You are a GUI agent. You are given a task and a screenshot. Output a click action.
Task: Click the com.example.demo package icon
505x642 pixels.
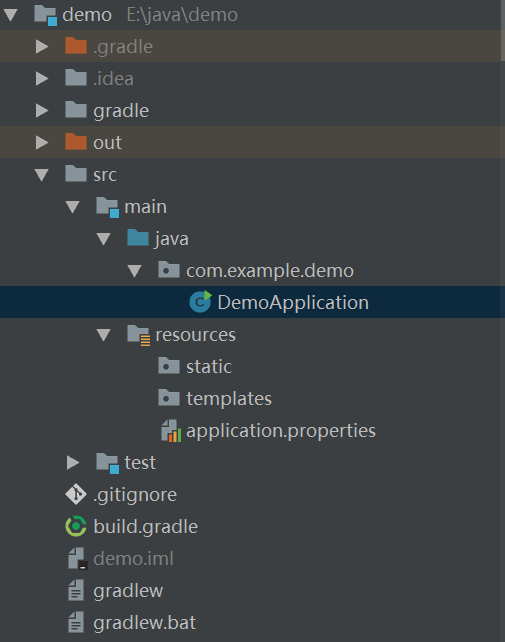(x=169, y=270)
